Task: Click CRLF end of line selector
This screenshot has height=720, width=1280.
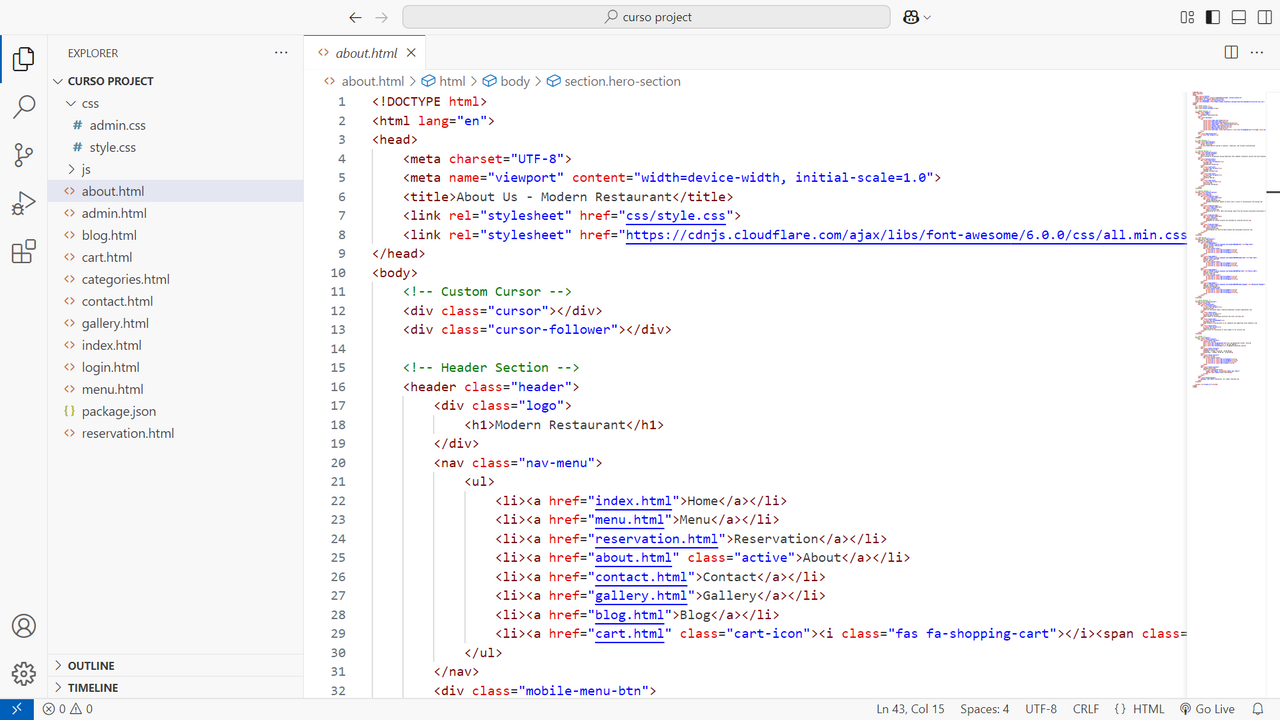Action: tap(1086, 709)
